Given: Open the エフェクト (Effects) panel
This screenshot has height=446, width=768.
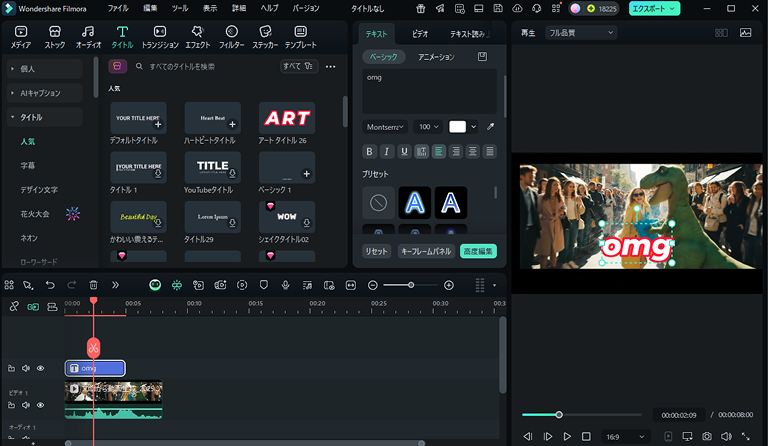Looking at the screenshot, I should pos(197,37).
